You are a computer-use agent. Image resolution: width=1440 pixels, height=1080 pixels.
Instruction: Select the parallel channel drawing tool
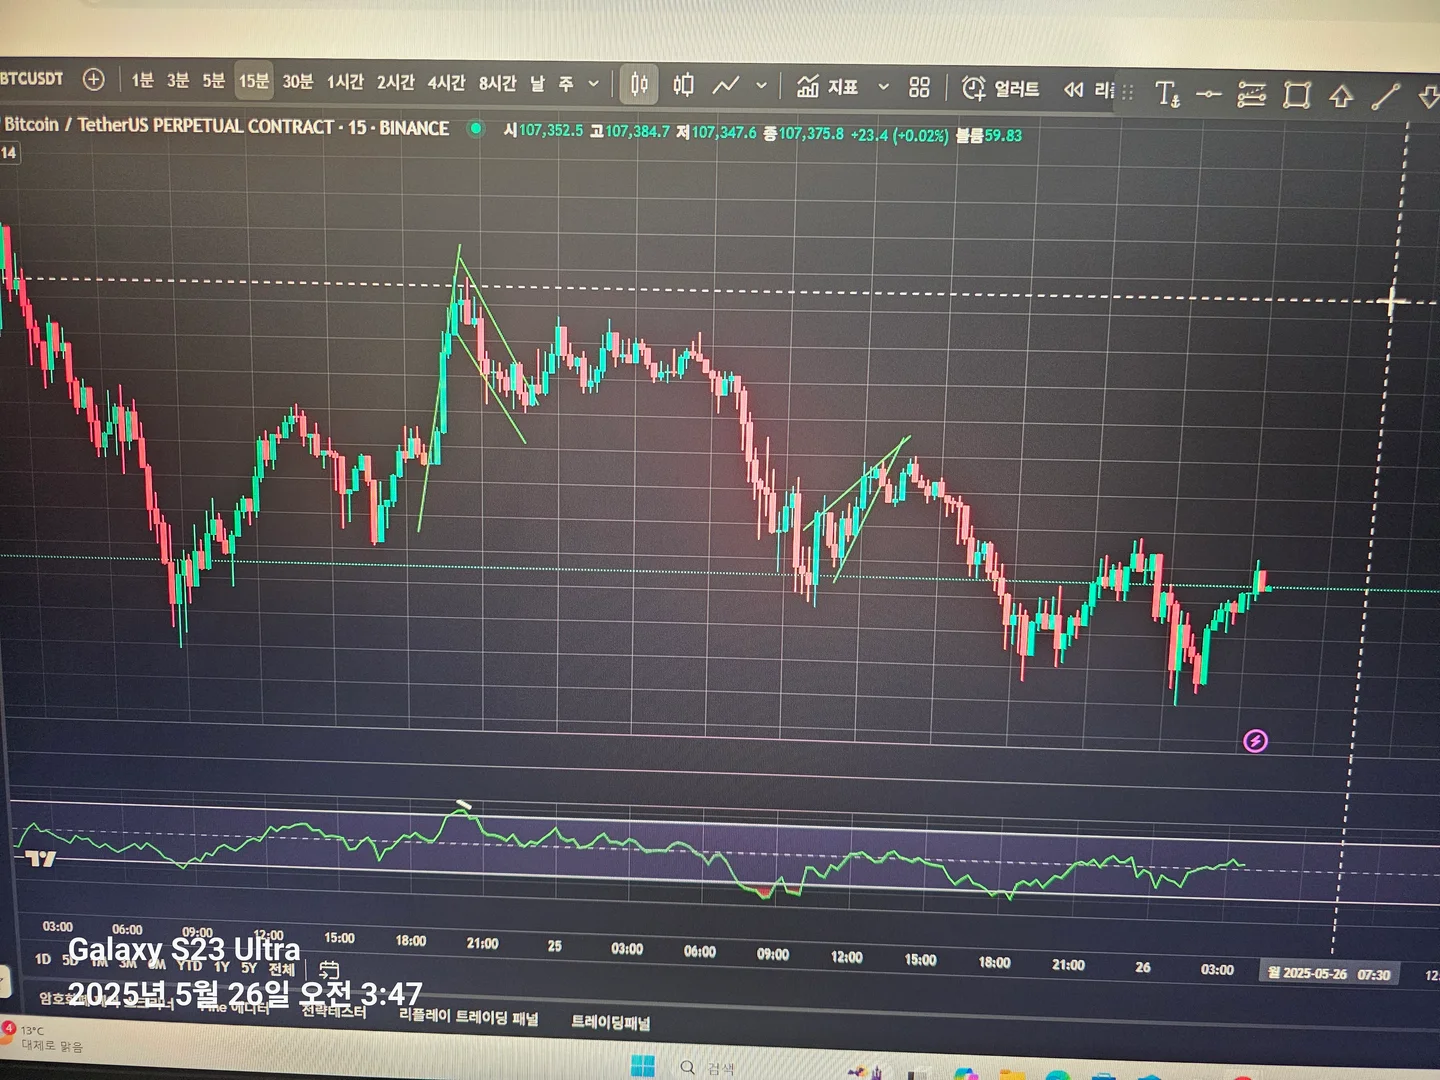(x=1251, y=95)
